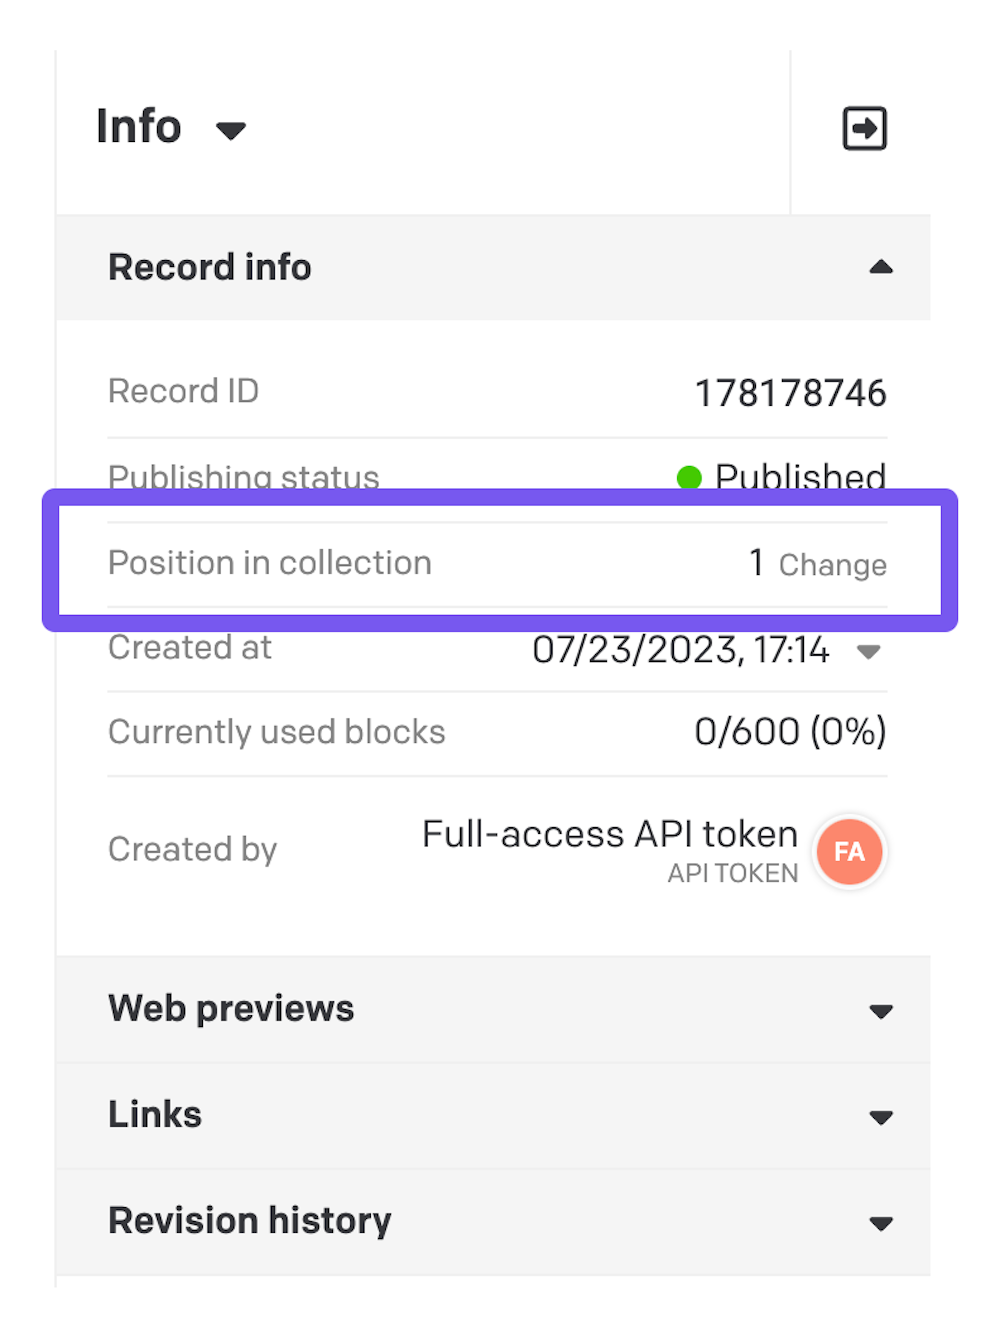Click the Full-access API token name
This screenshot has width=1000, height=1338.
(609, 834)
